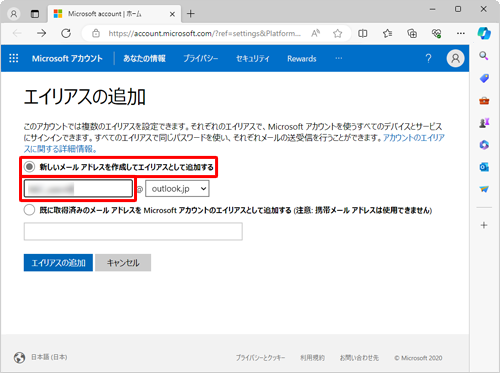Add this page to favorites star

point(338,33)
